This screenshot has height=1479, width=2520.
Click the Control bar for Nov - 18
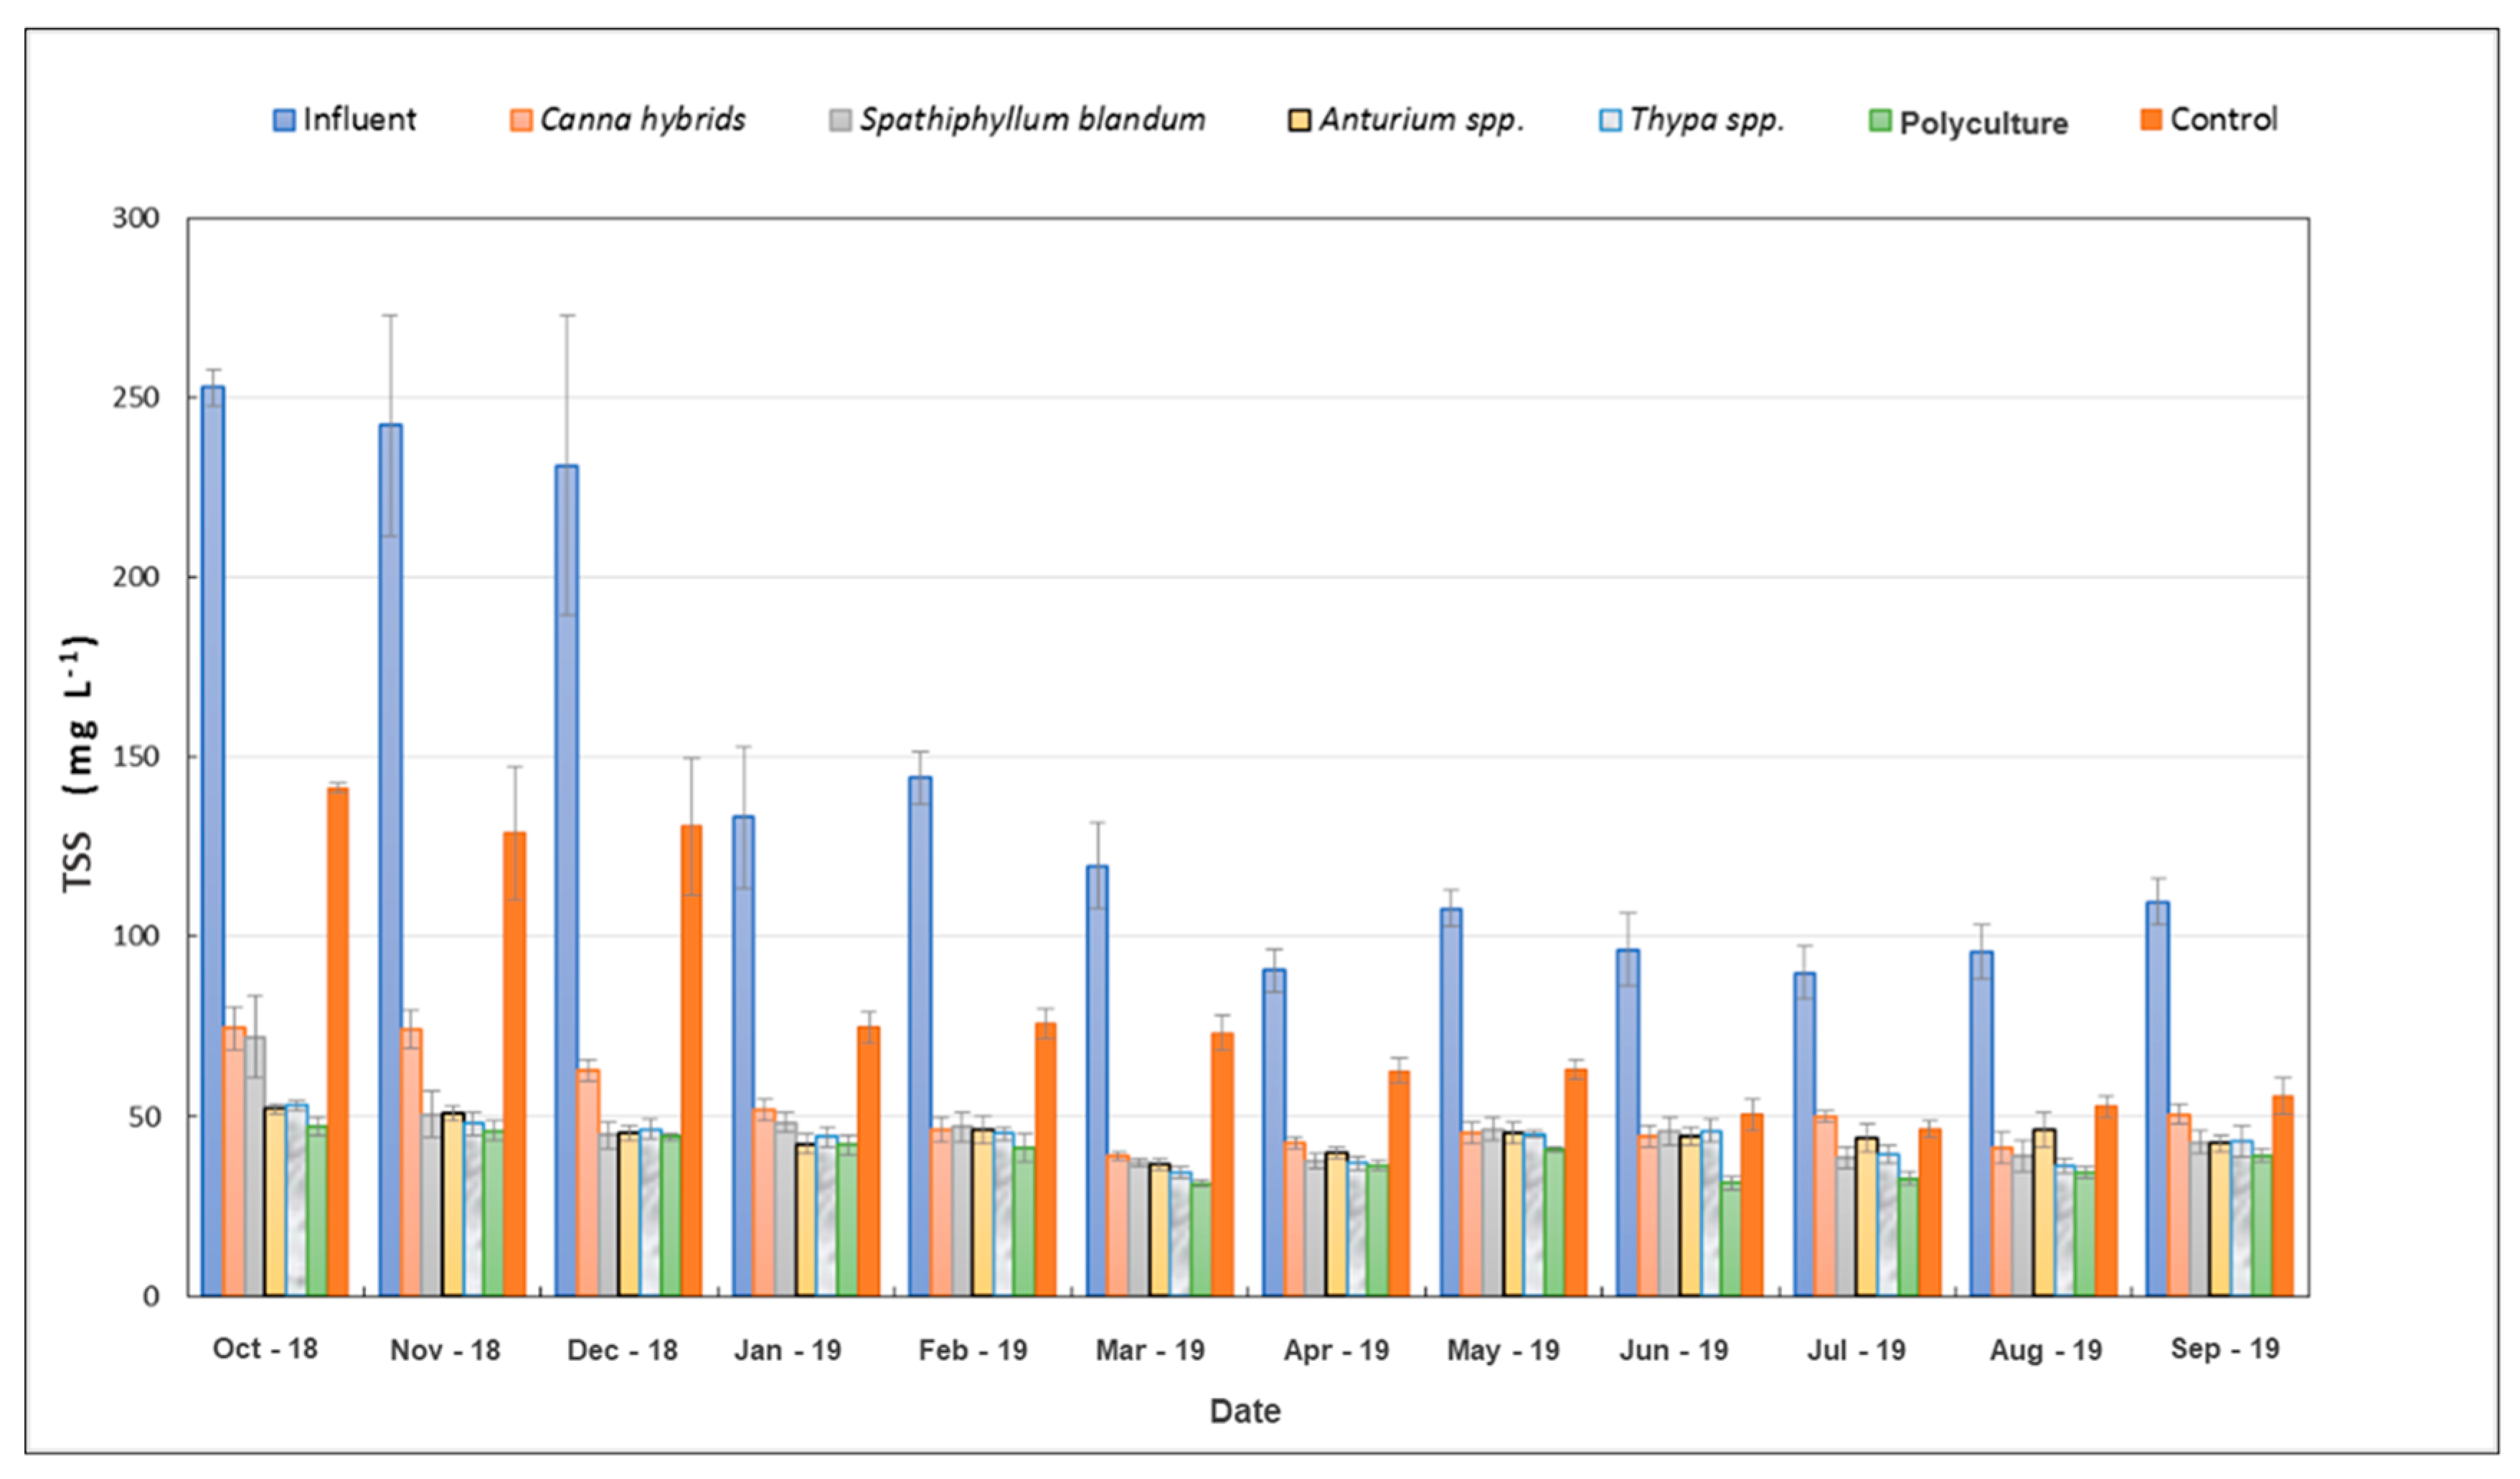coord(515,1063)
